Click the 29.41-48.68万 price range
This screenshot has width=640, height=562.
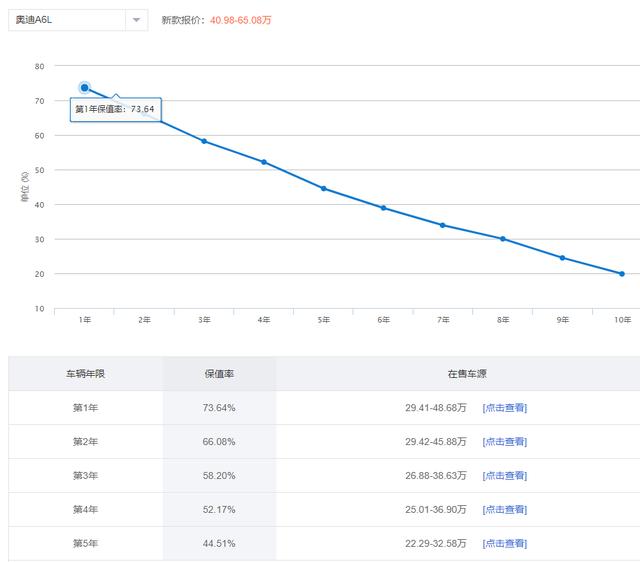[436, 408]
